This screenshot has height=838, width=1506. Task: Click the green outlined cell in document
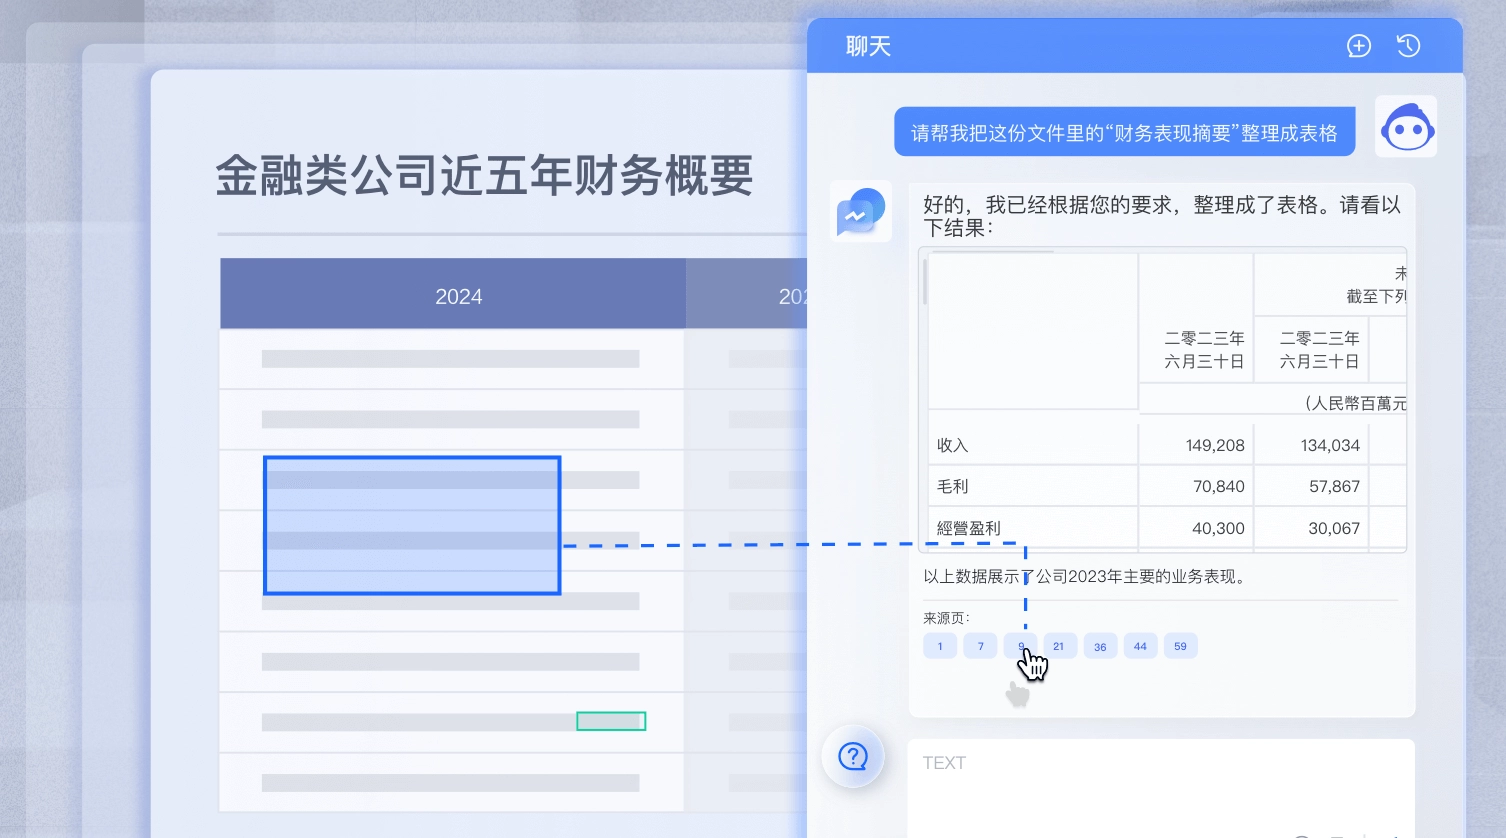(x=611, y=721)
